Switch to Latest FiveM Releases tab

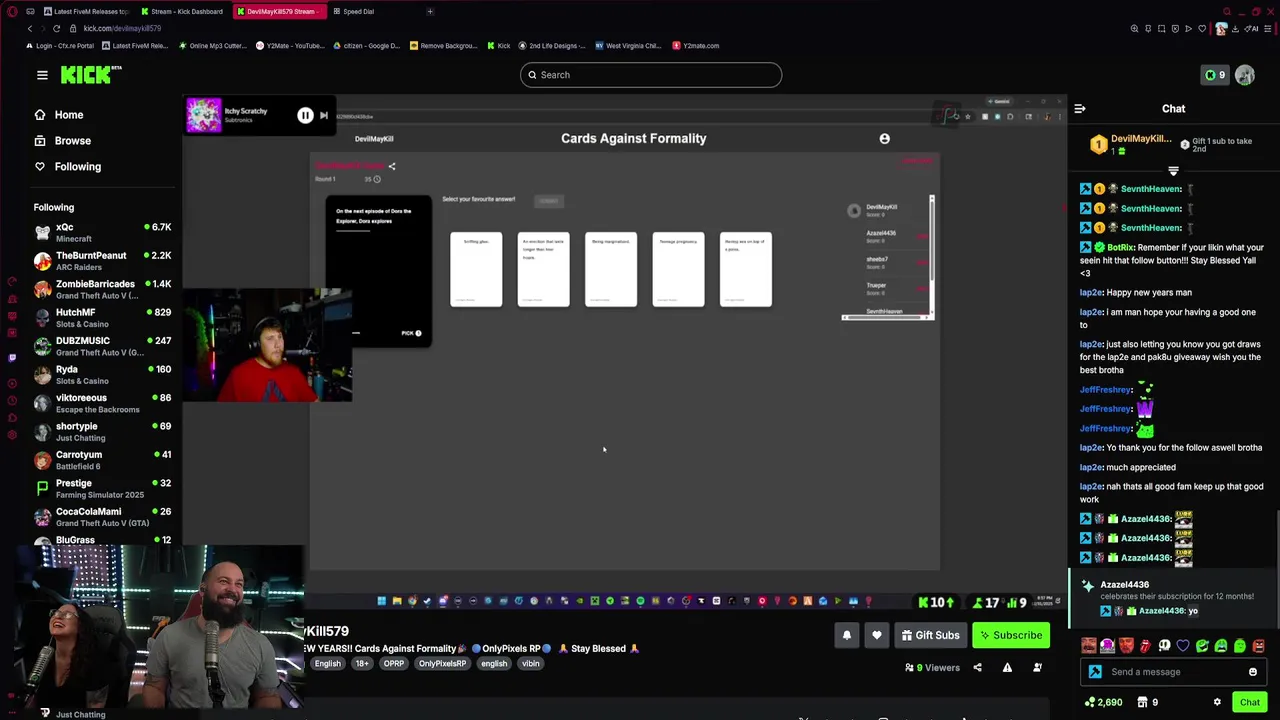click(85, 11)
